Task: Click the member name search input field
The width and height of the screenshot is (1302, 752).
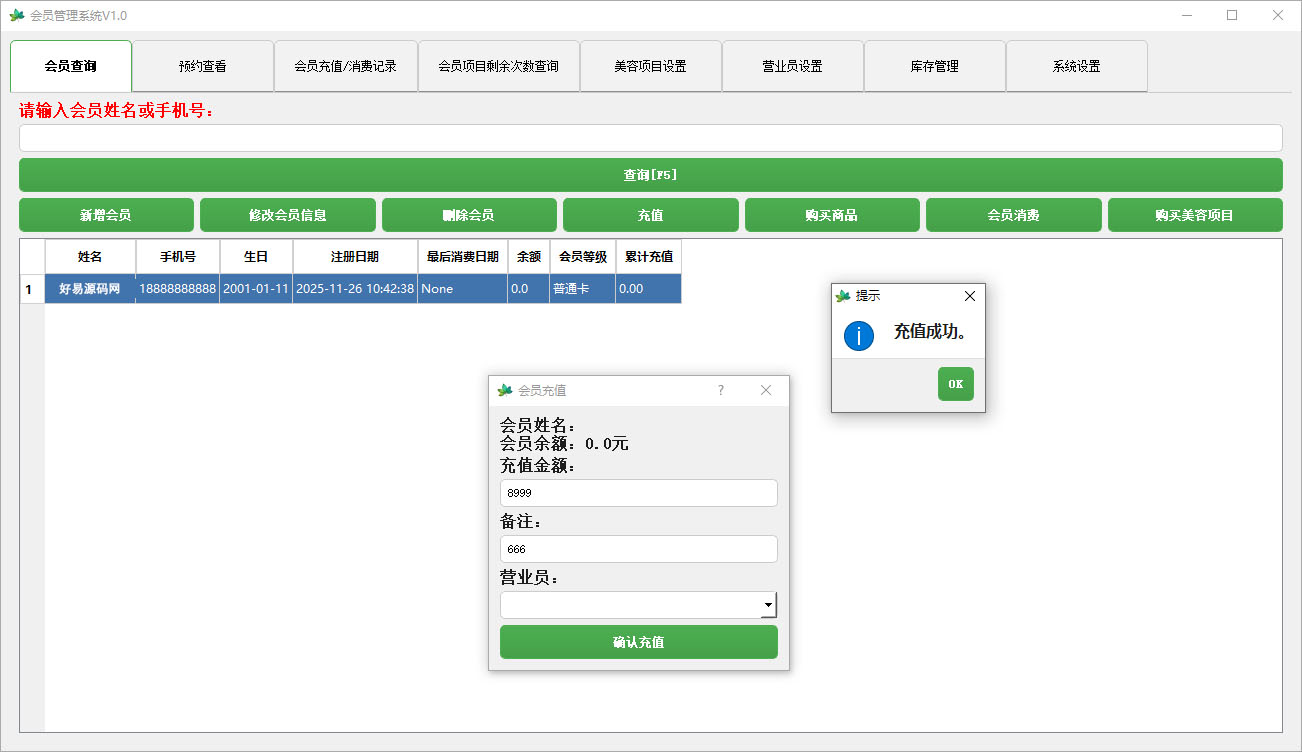Action: click(650, 137)
